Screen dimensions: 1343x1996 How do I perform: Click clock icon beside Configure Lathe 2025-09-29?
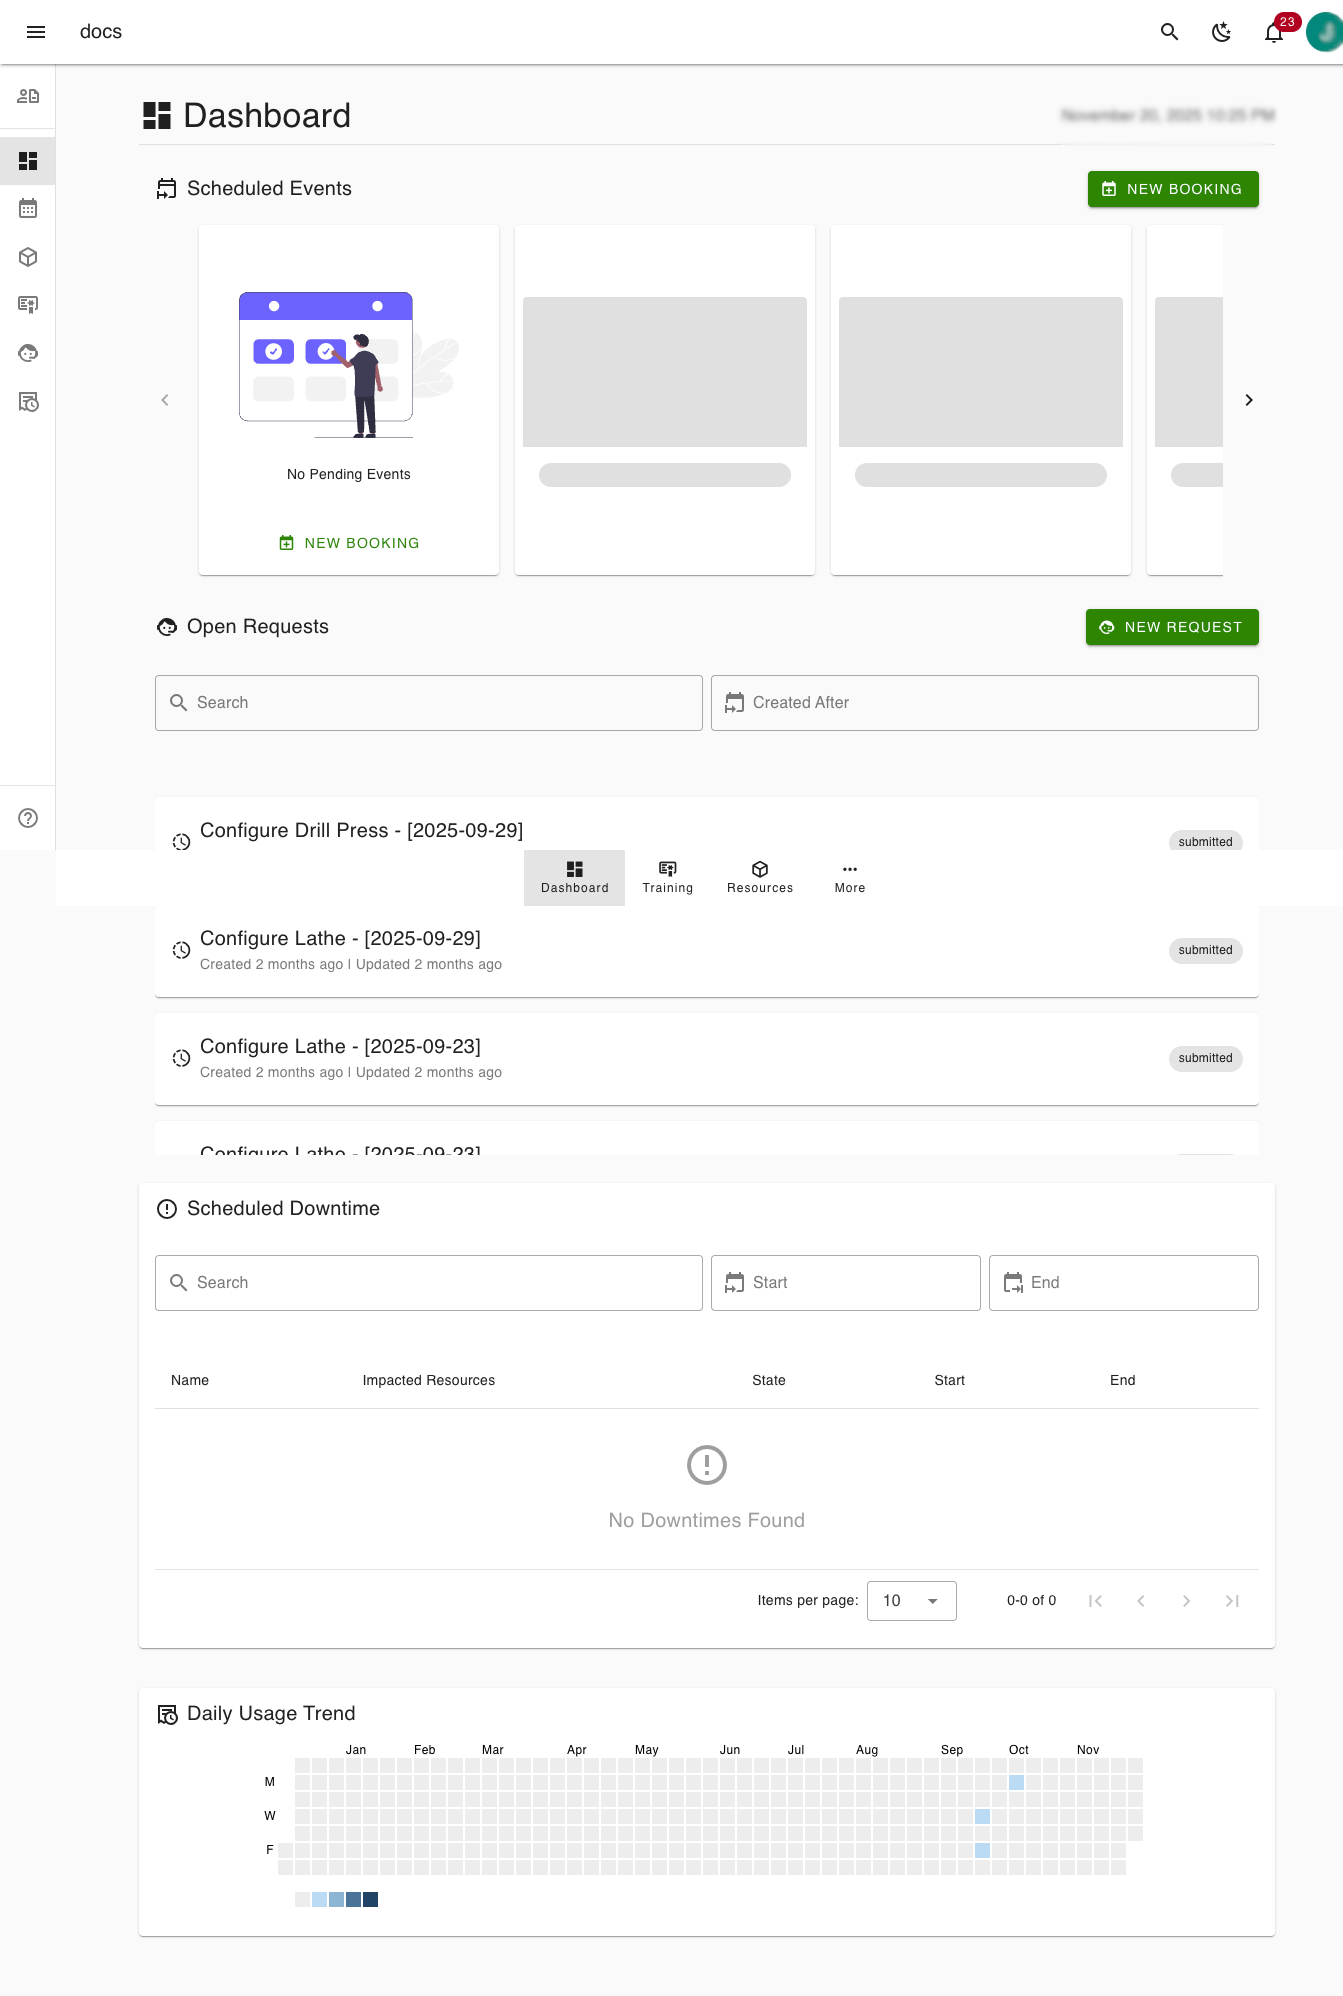point(181,950)
